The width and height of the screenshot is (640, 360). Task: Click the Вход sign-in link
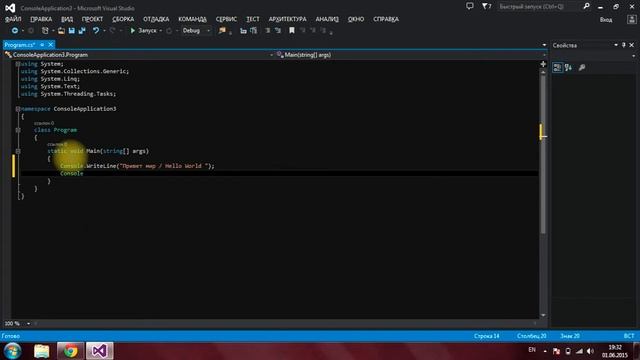606,20
